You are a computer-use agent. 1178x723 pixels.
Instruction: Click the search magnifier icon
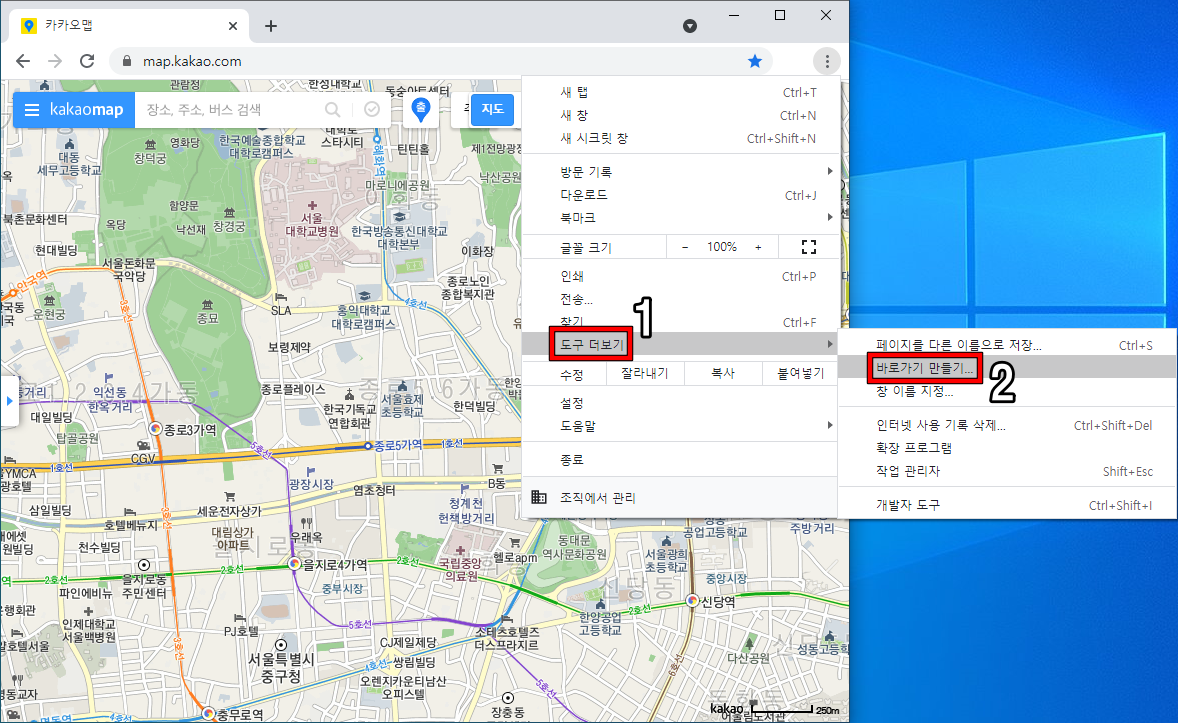332,110
